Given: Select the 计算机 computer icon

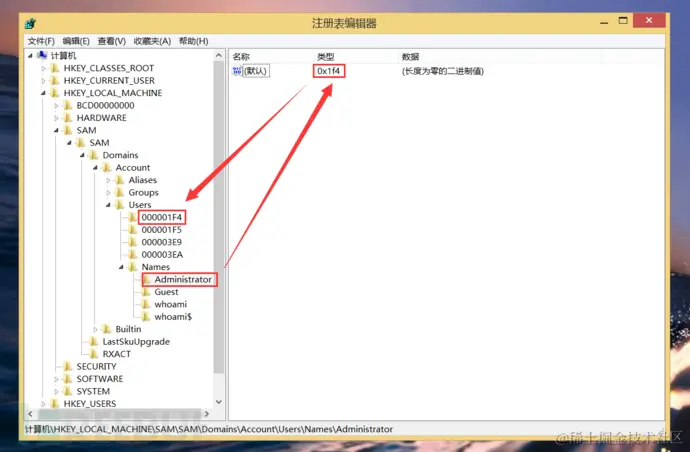Looking at the screenshot, I should click(42, 55).
